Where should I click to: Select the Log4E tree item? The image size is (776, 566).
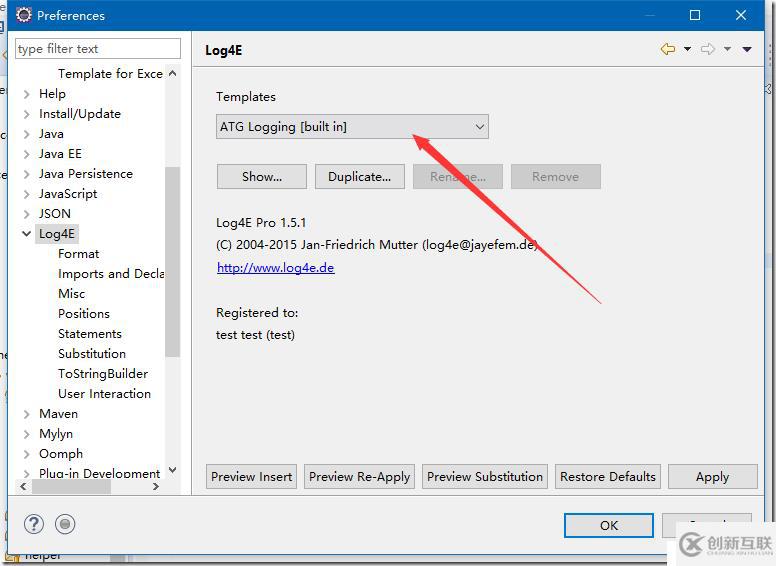[x=57, y=234]
